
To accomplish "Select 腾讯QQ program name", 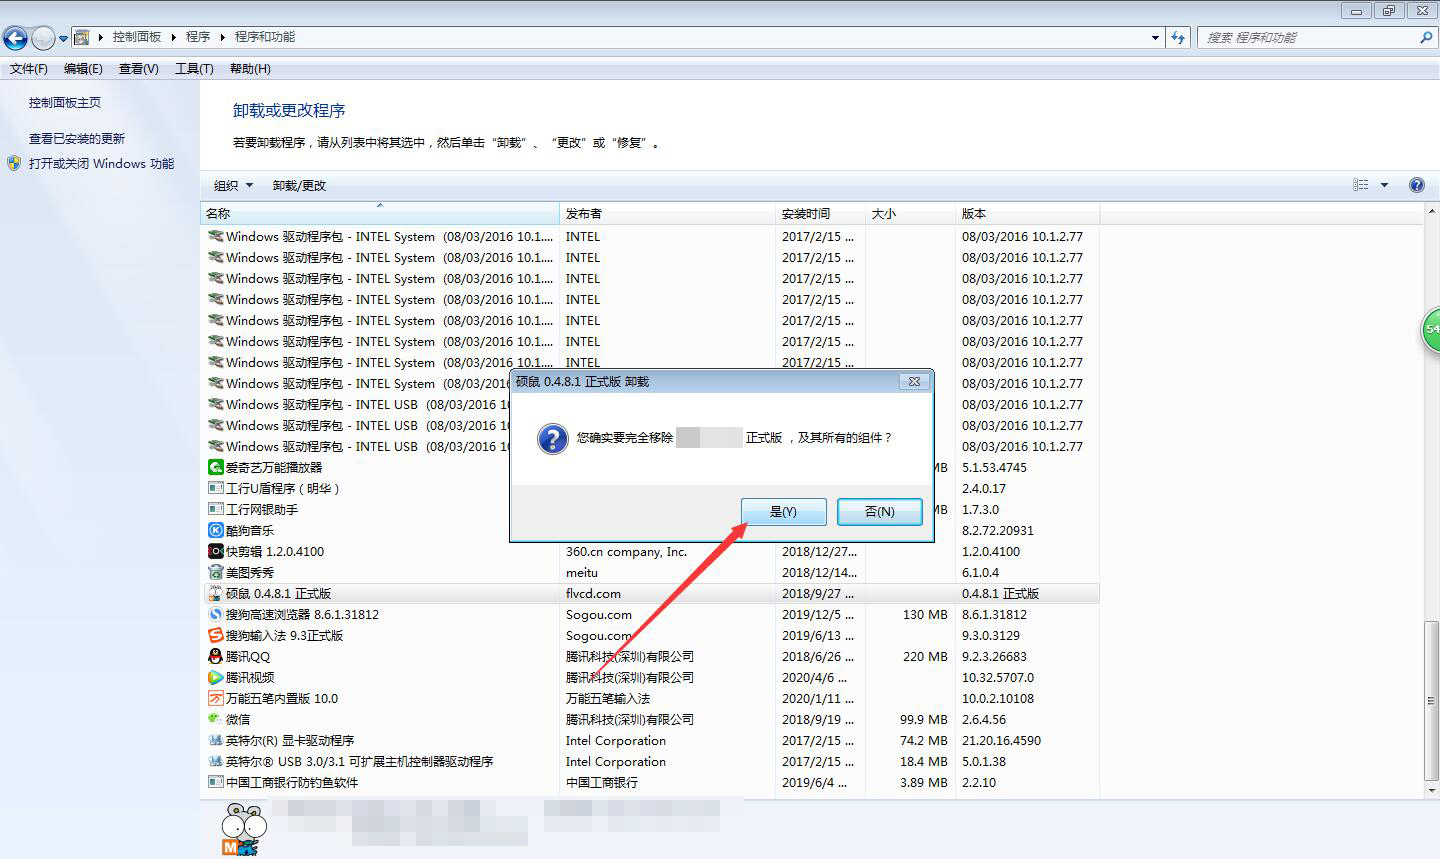I will point(248,657).
